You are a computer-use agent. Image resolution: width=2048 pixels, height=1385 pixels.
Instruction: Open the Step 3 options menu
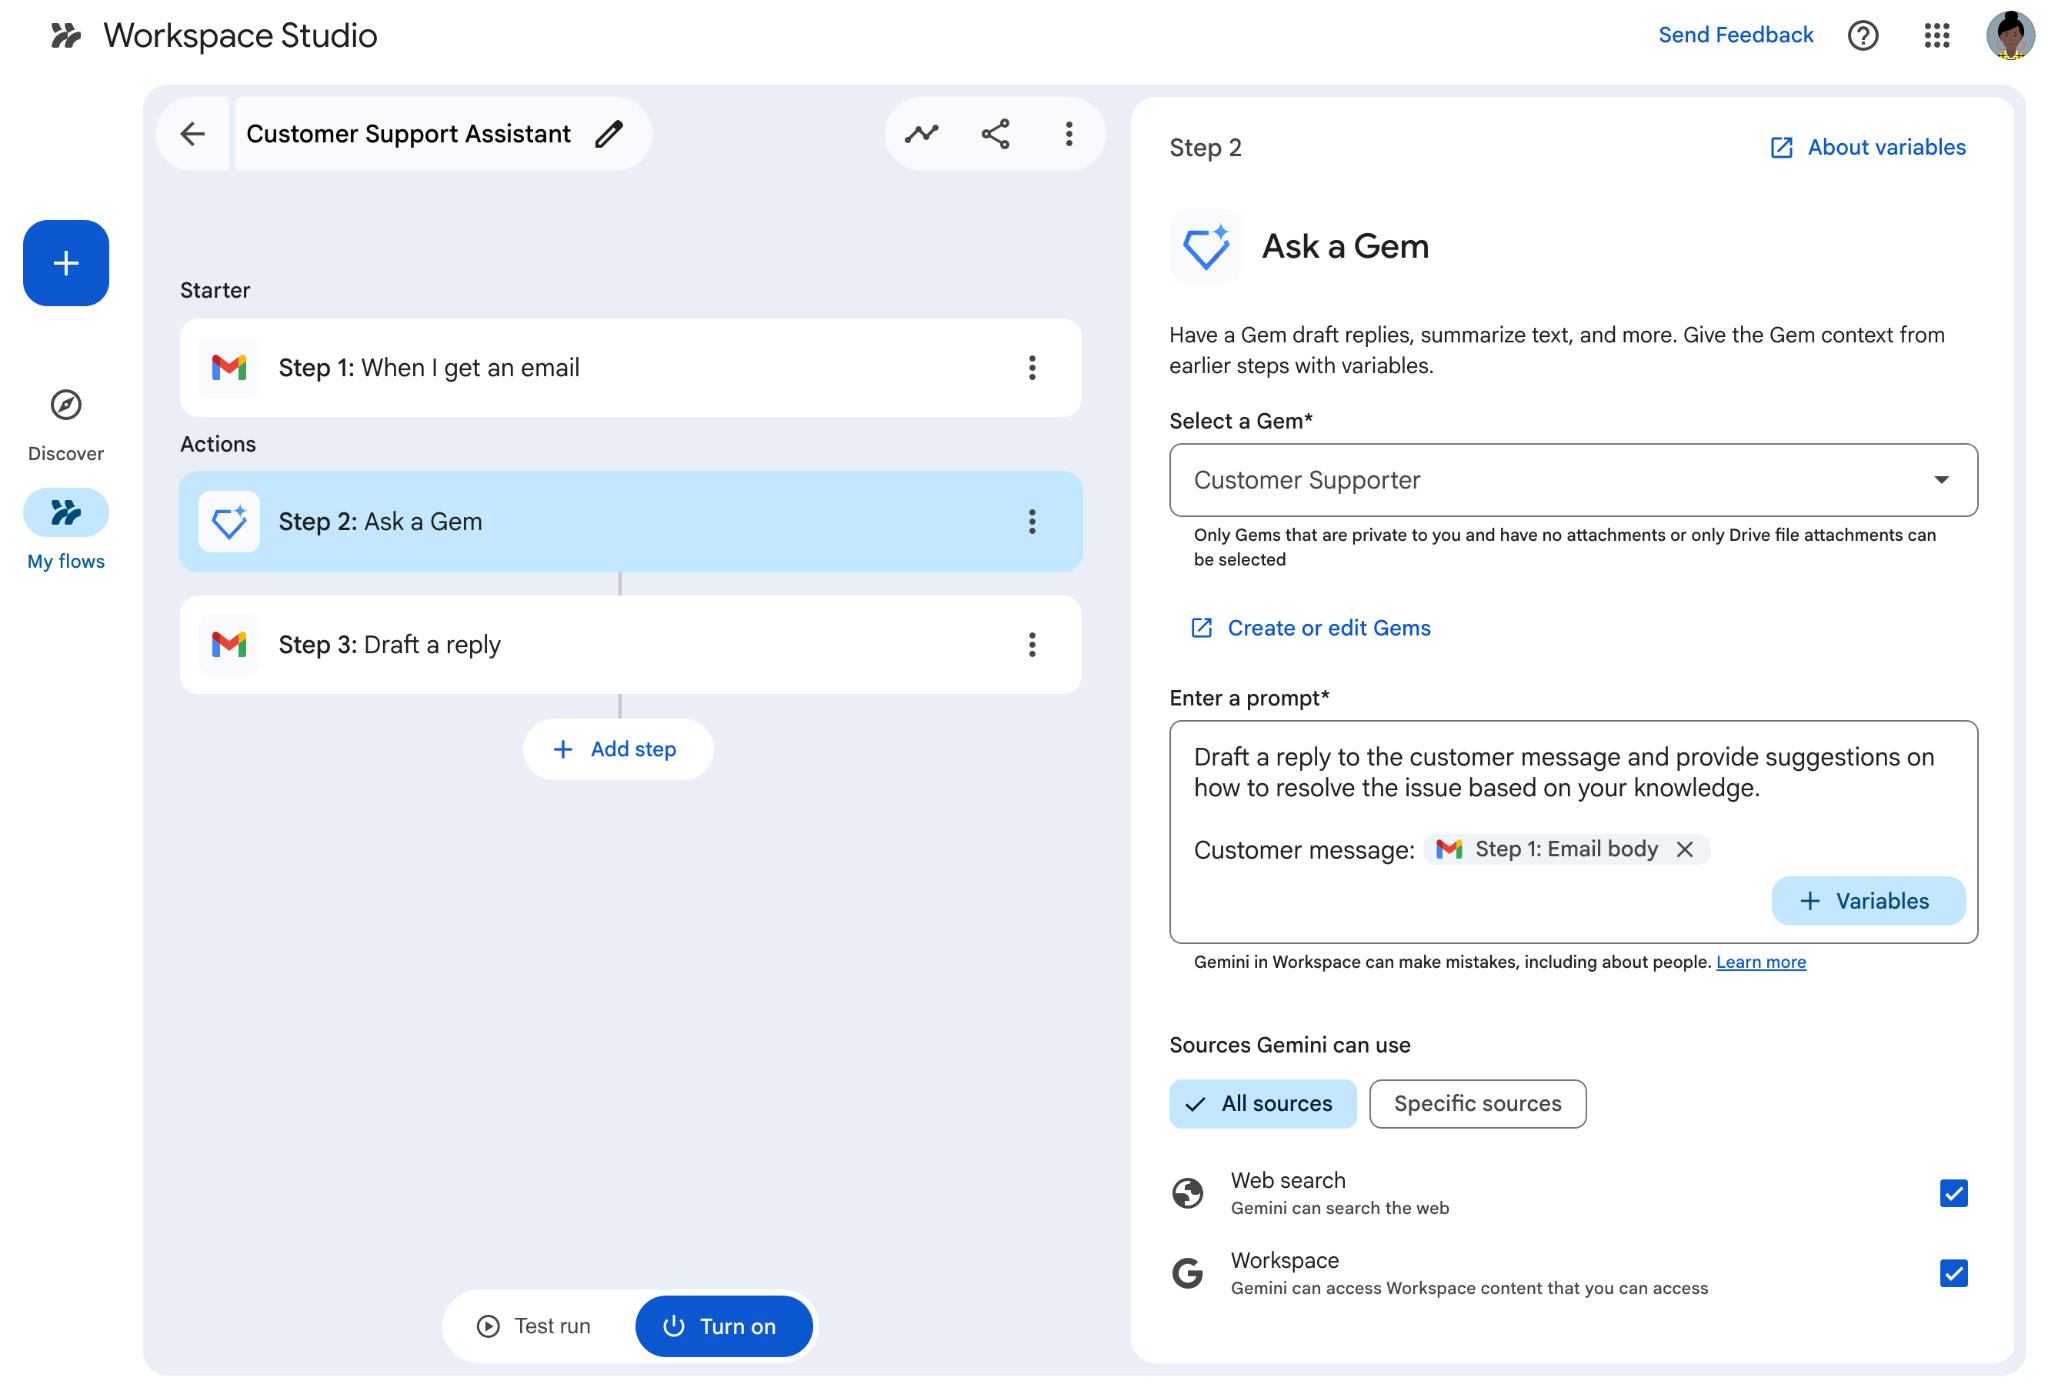(x=1032, y=645)
